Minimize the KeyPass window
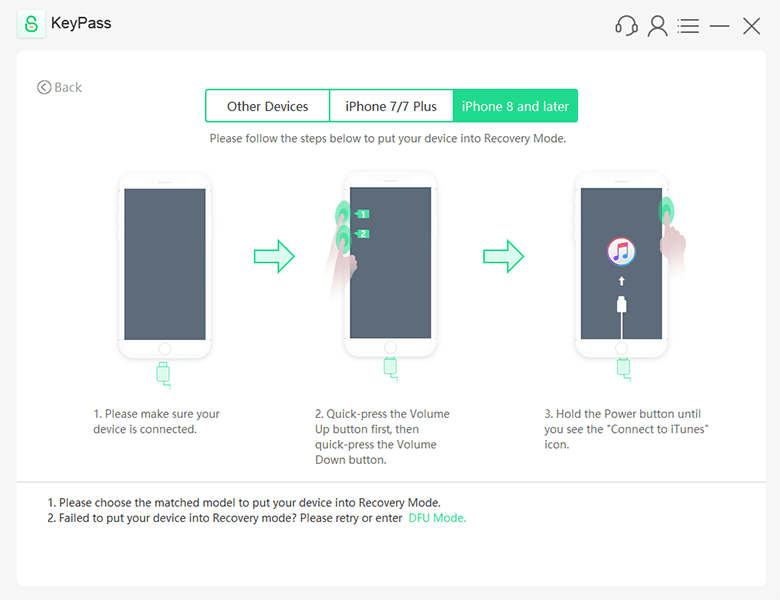Screen dimensions: 780x600 (x=720, y=27)
